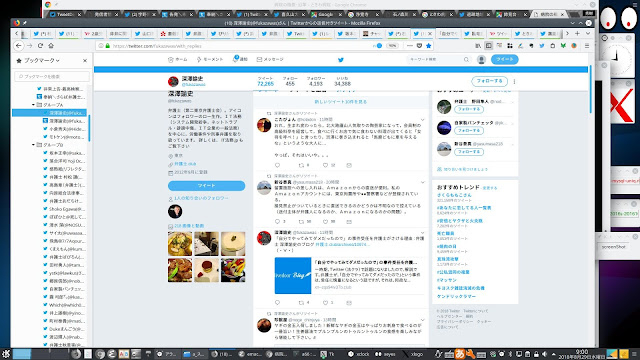Click the フォローする button on the profile
640x360 pixels.
tap(489, 81)
